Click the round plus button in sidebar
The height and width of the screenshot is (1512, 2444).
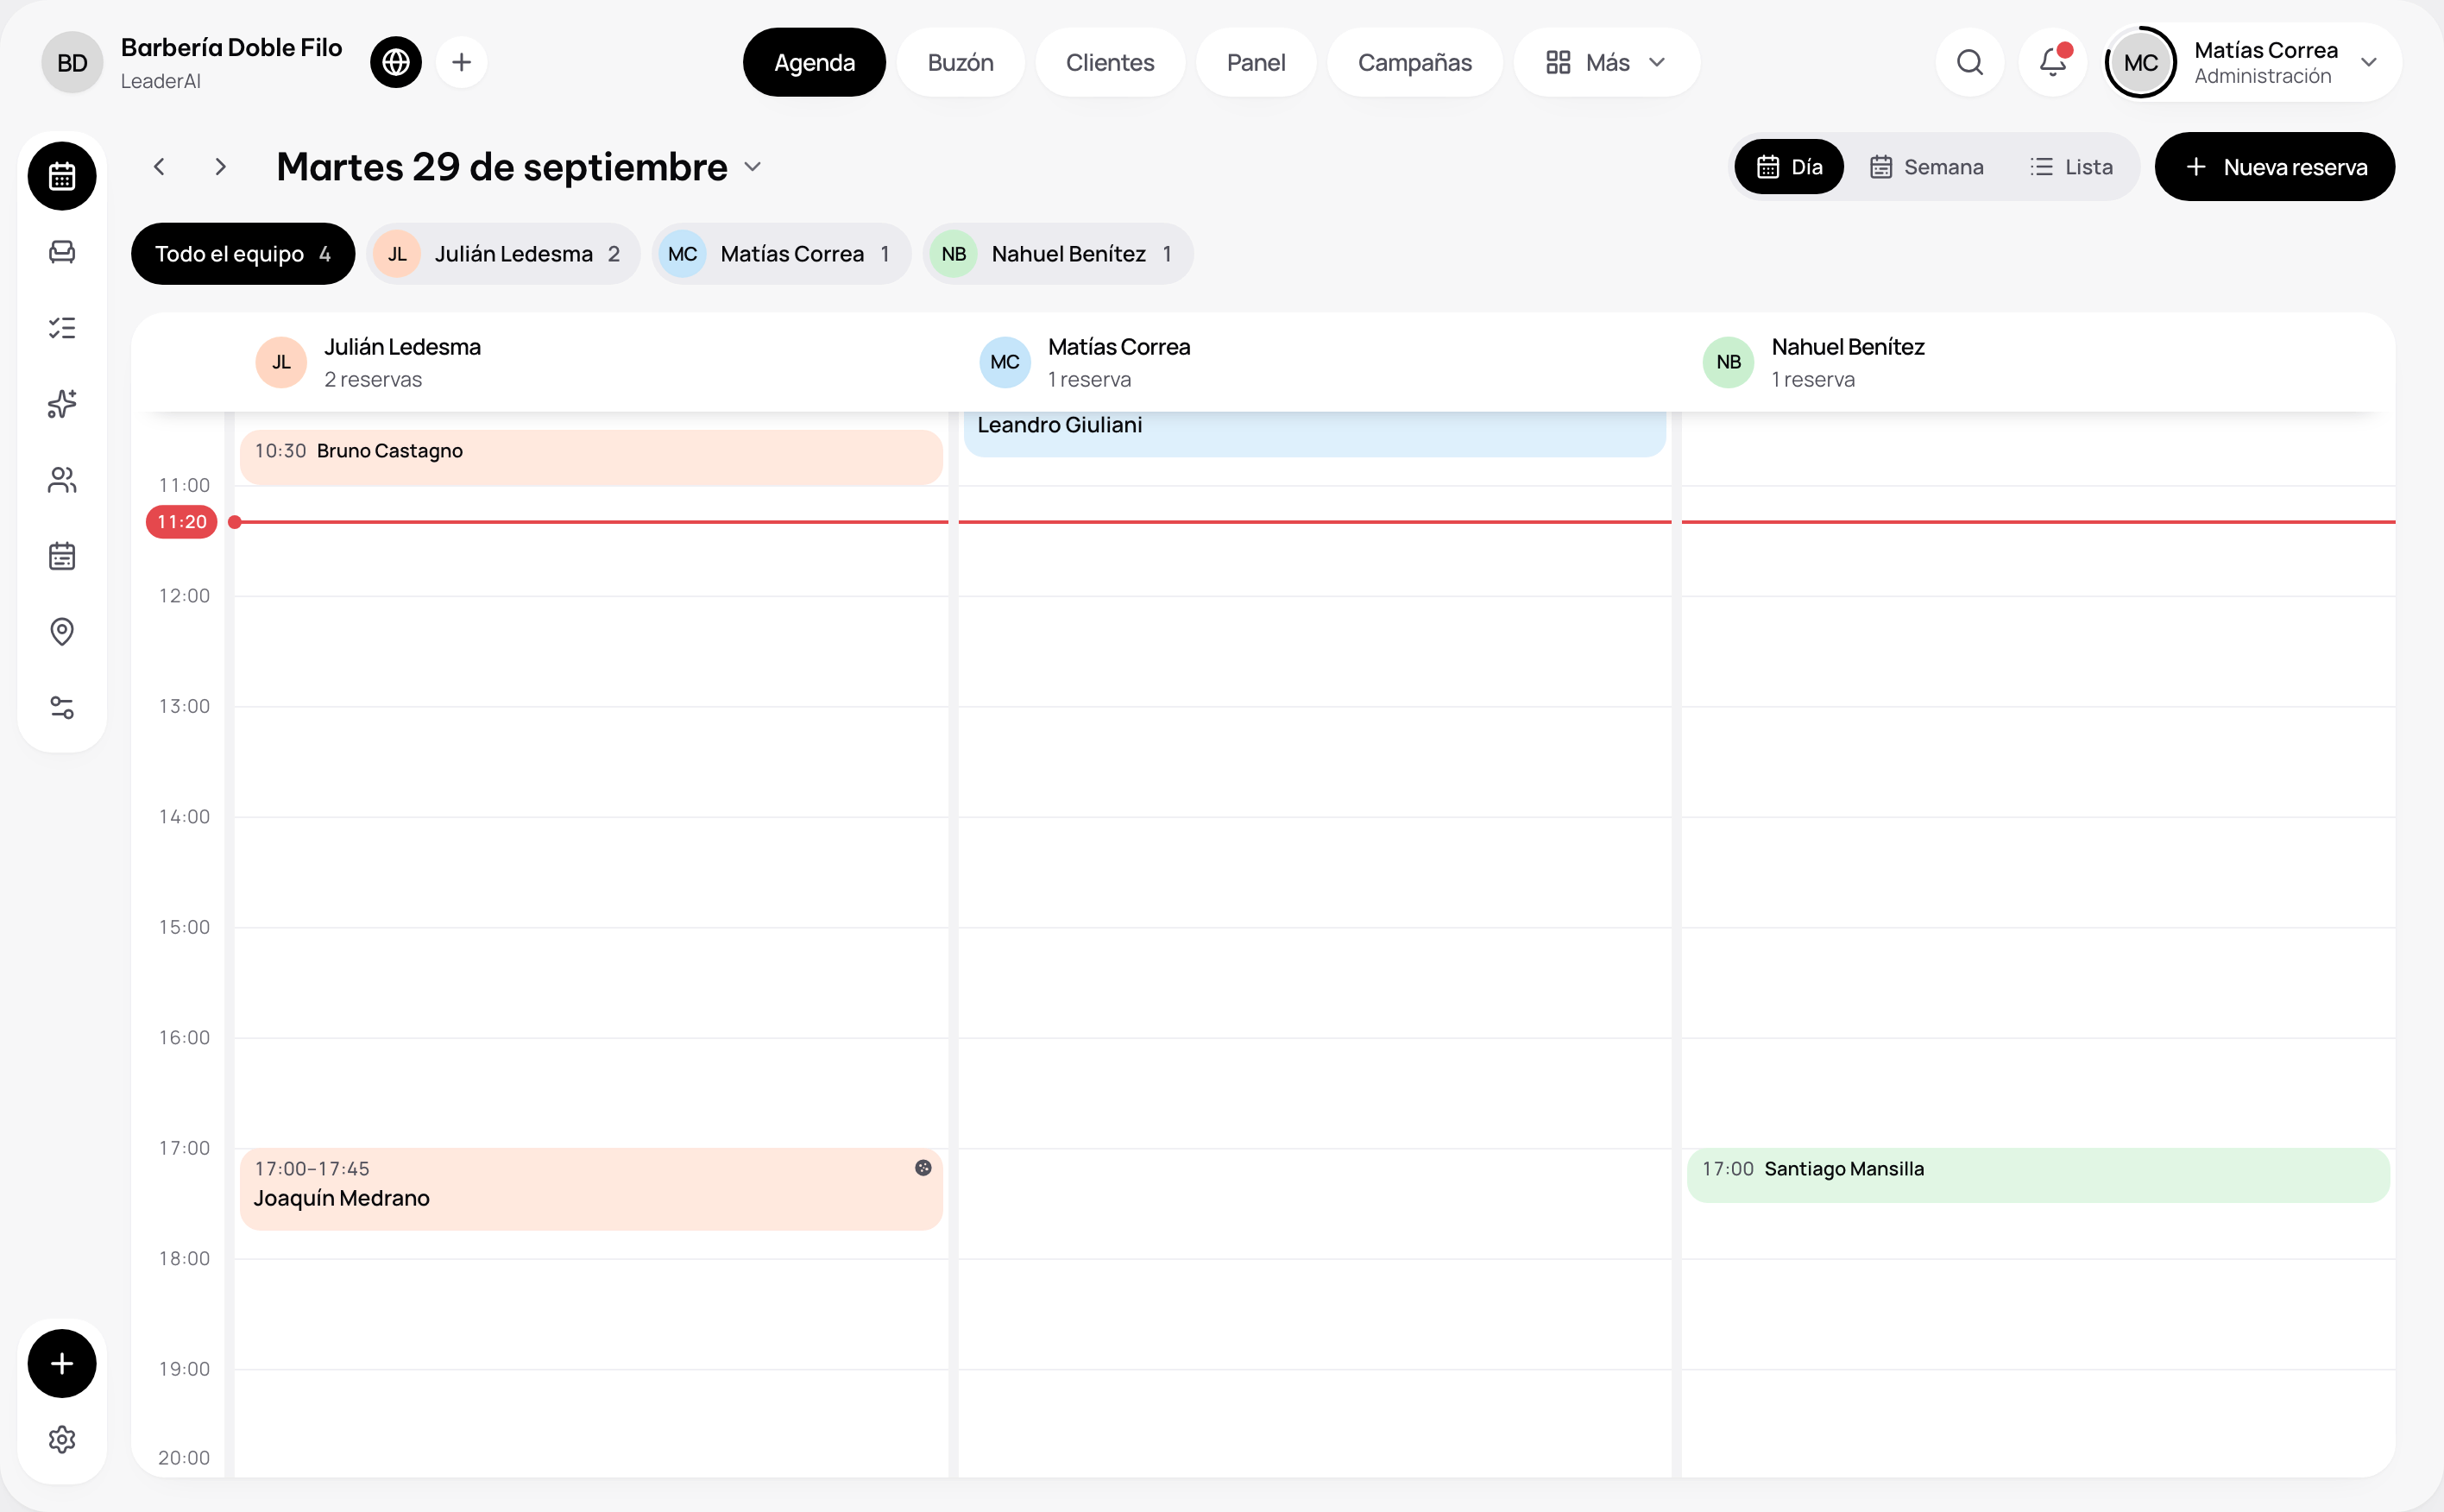[62, 1363]
